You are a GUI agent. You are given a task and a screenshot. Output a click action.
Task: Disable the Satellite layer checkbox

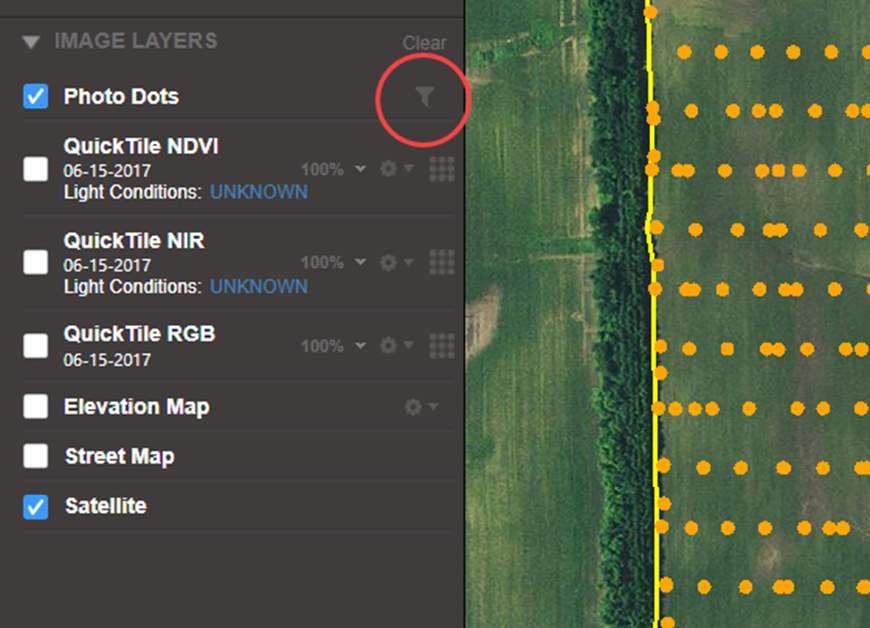pos(36,507)
